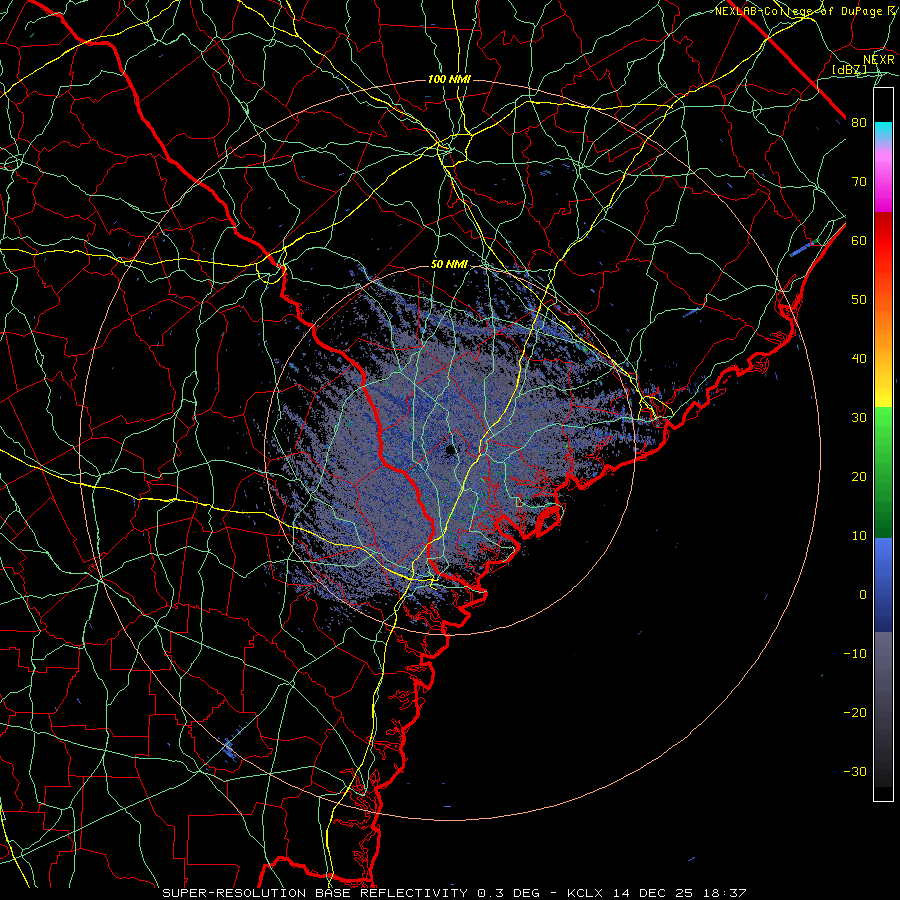Click "SUPER-RESOLUTION BASE REFLECTIVITY" caption text

(315, 893)
